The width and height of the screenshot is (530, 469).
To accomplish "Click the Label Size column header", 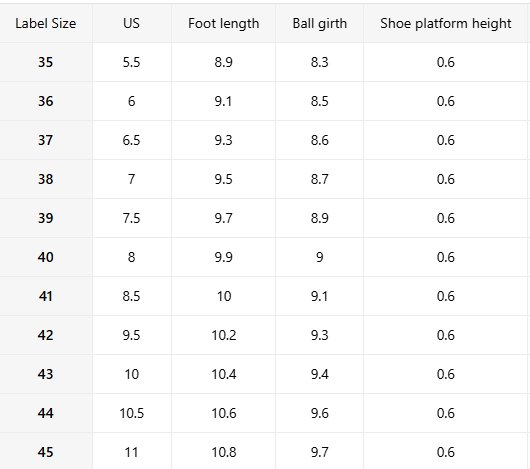I will (46, 23).
